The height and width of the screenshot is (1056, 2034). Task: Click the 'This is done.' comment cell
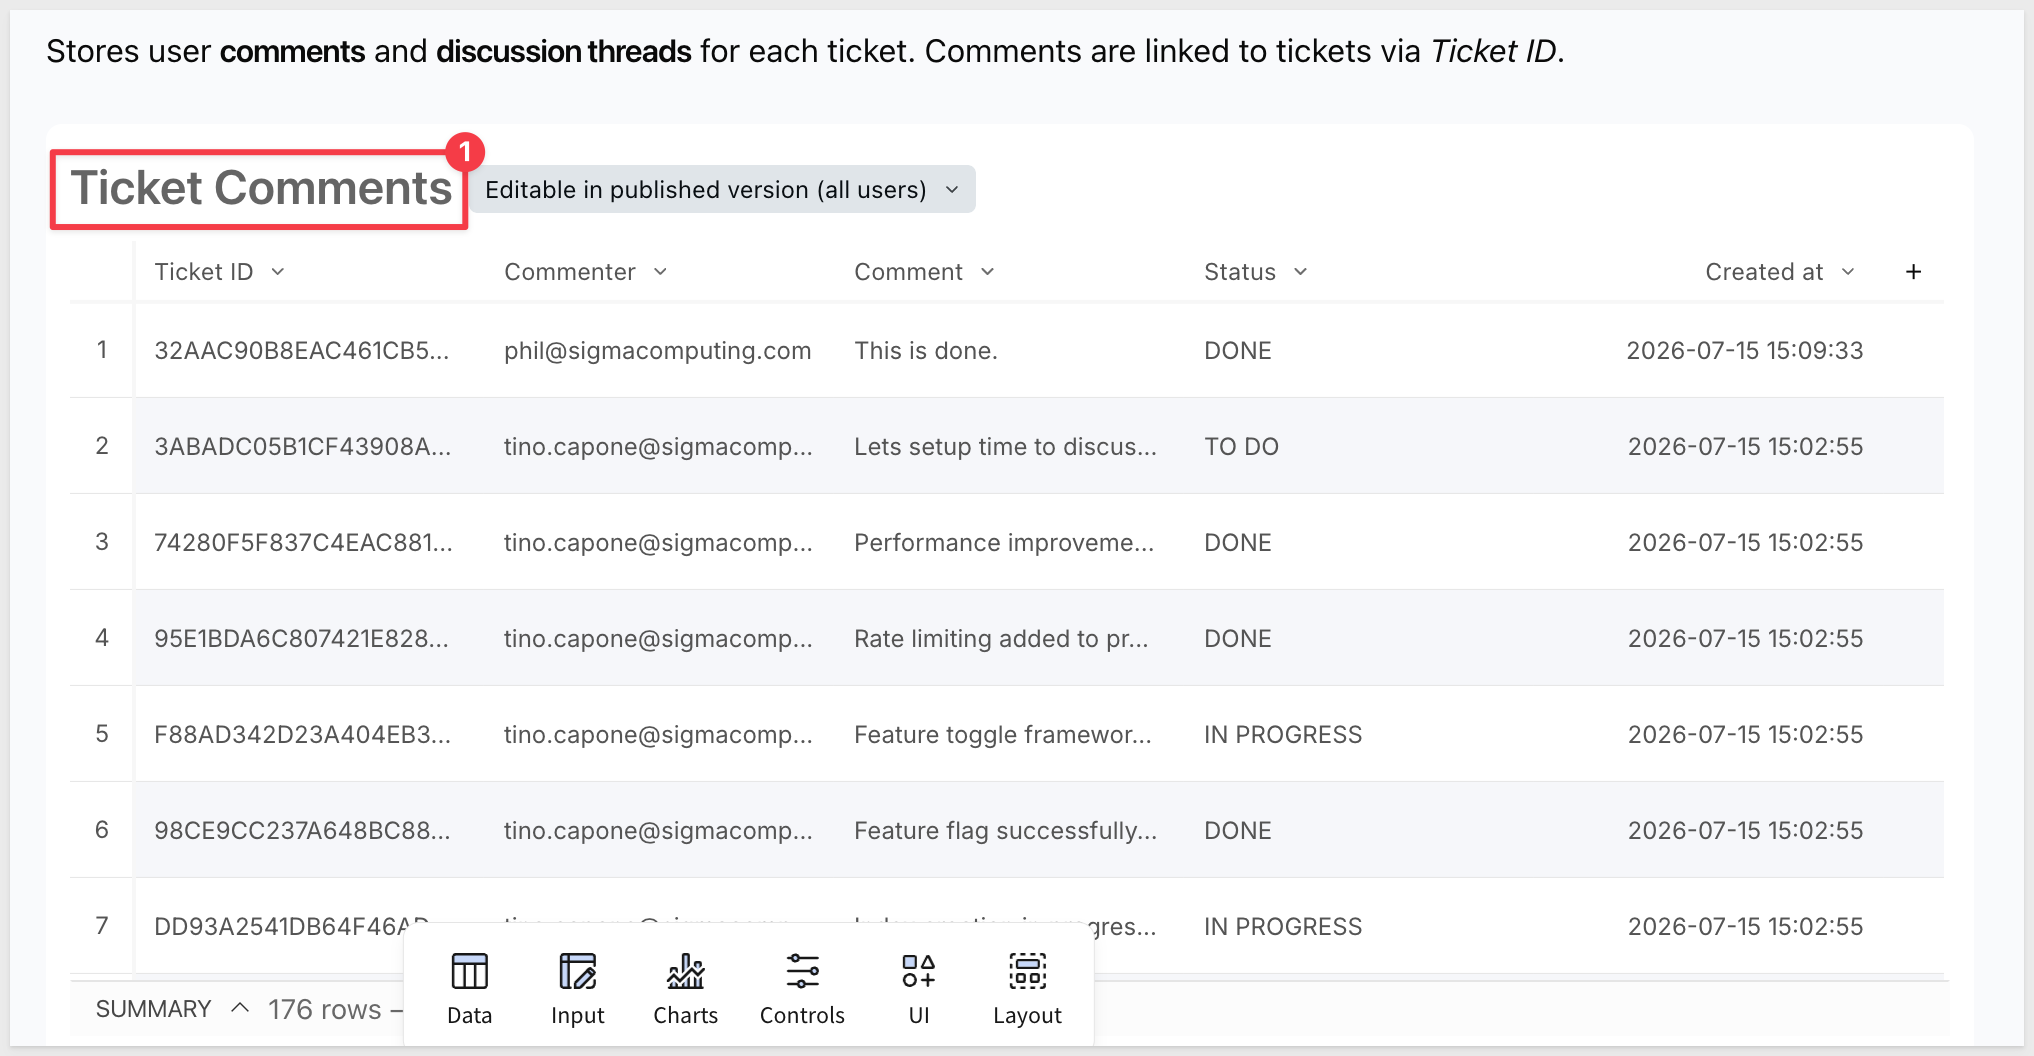click(x=925, y=351)
